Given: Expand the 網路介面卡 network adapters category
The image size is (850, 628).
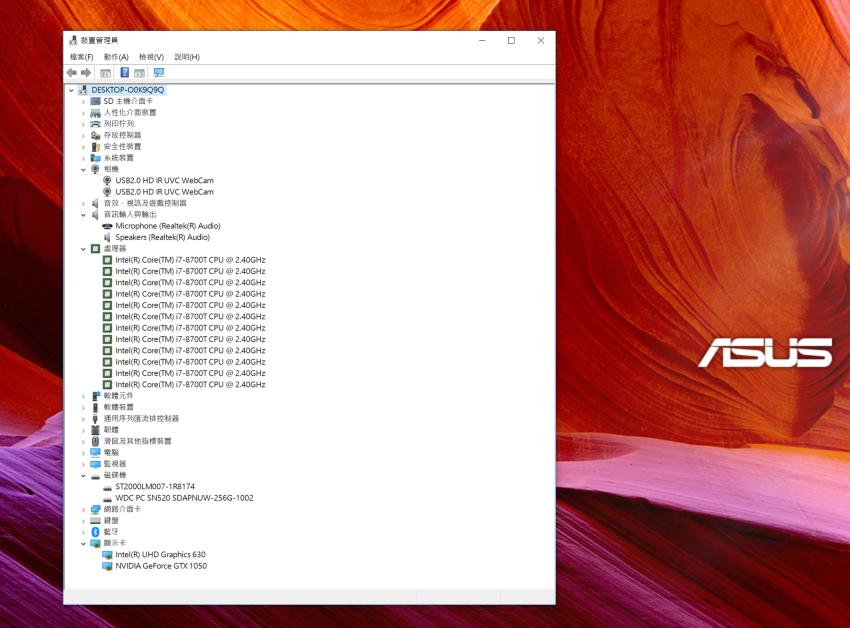Looking at the screenshot, I should (x=84, y=509).
